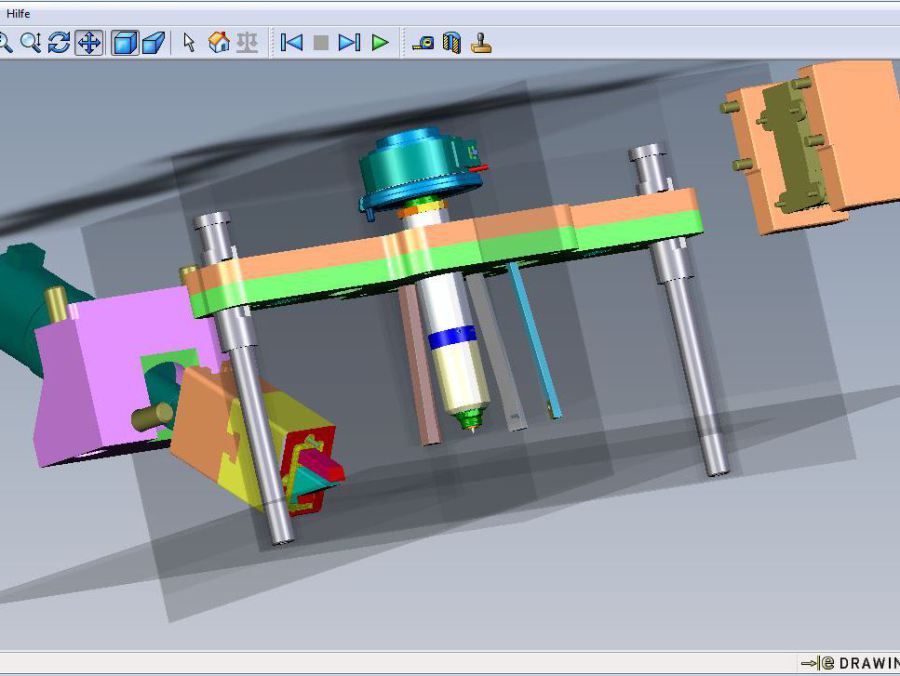
Task: Open the Stamp tool
Action: (x=482, y=43)
